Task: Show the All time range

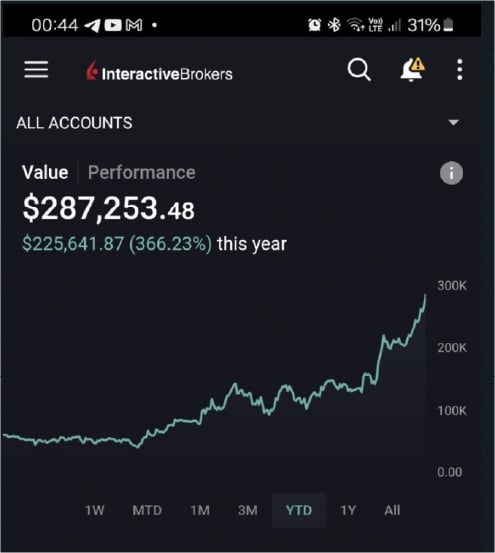Action: click(392, 510)
